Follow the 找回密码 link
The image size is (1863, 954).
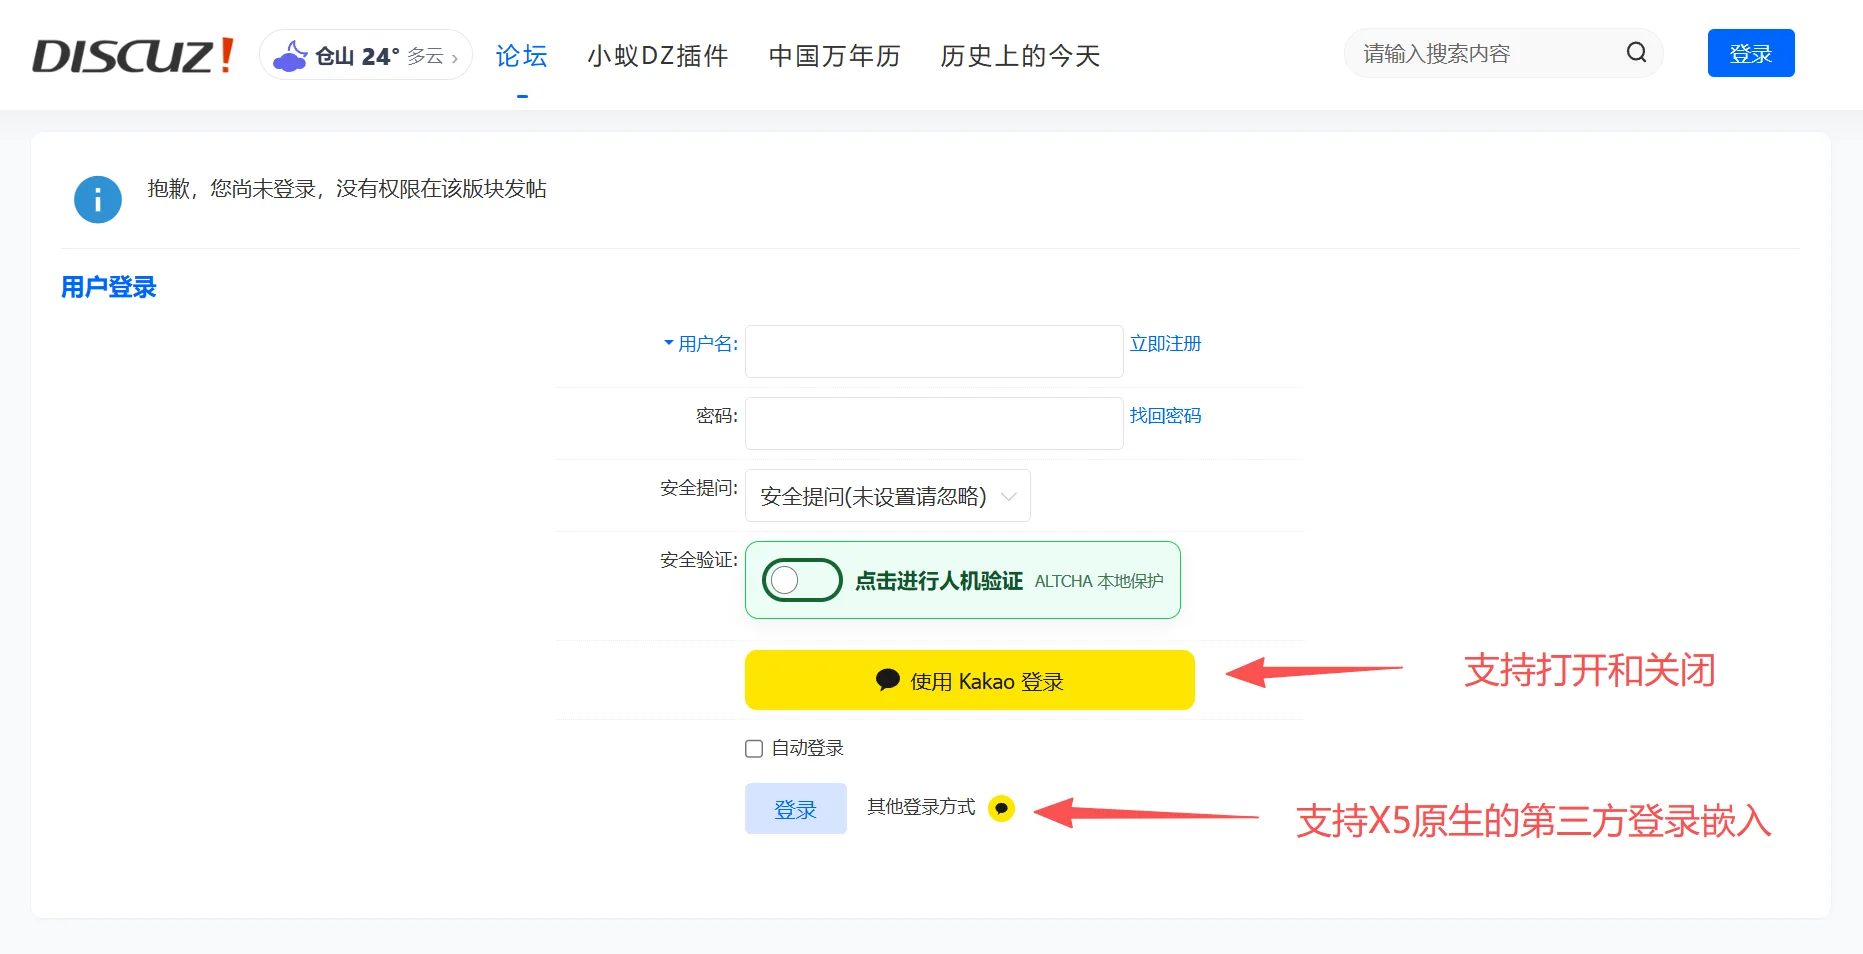(1165, 416)
